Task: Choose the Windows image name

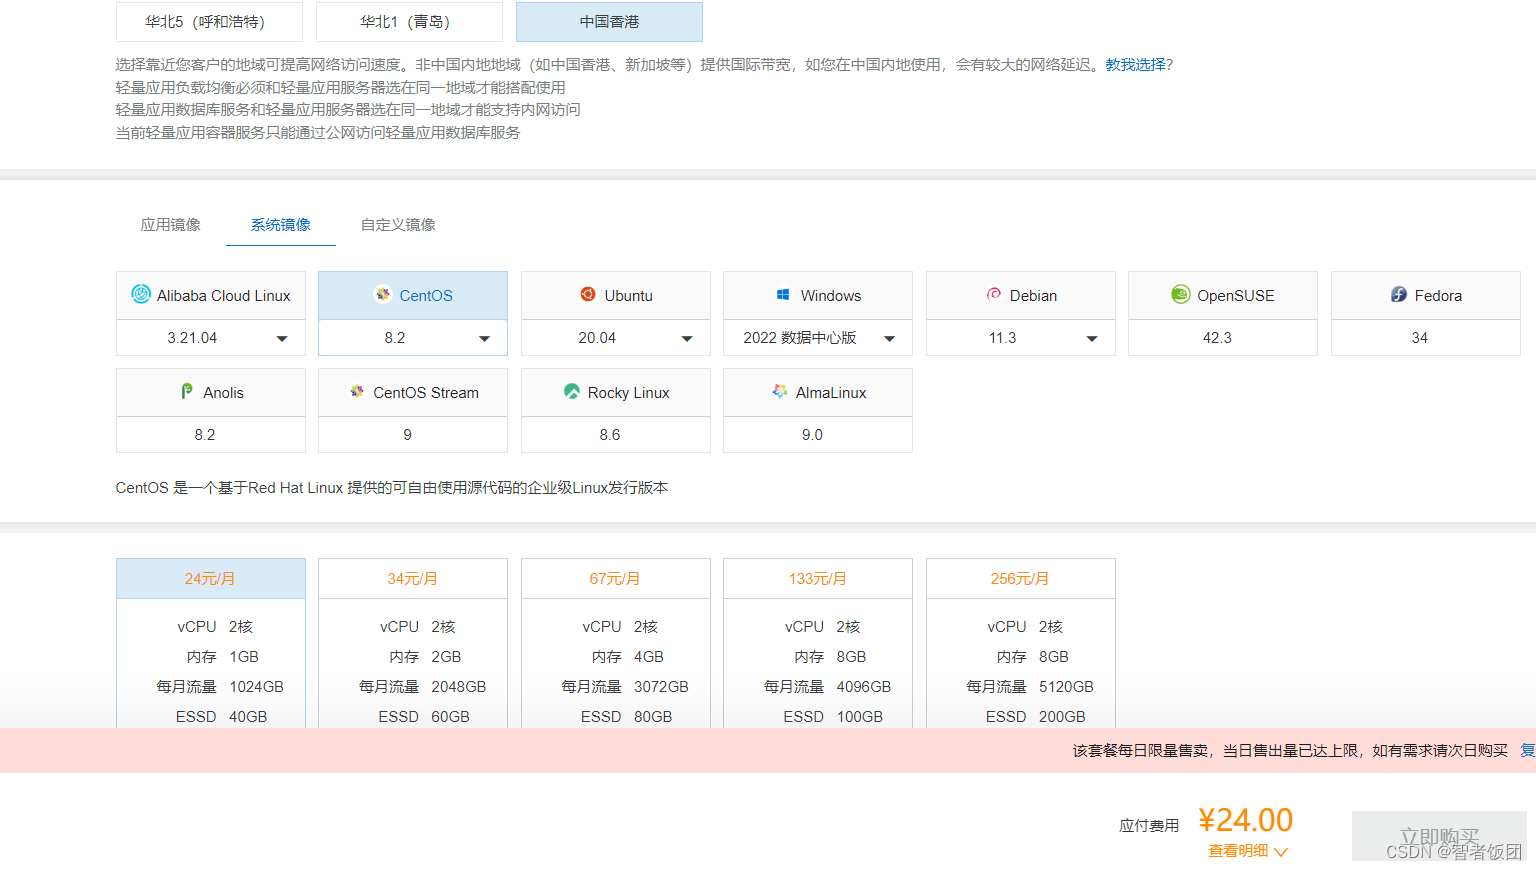Action: pyautogui.click(x=831, y=296)
